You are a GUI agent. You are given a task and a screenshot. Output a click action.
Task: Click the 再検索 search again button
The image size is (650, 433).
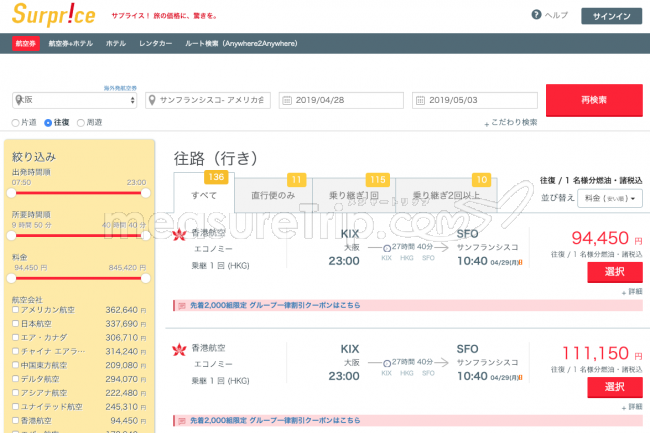click(x=594, y=100)
